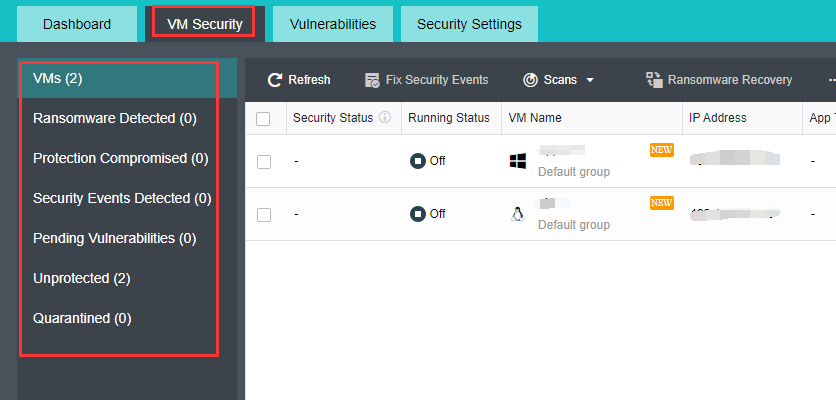Click the NEW badge on the first VM
This screenshot has height=400, width=836.
[661, 150]
